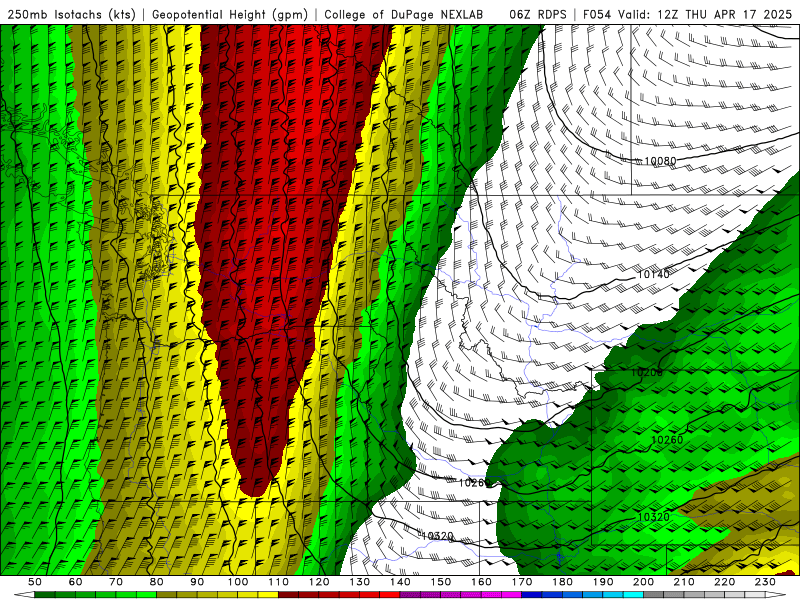Click the darkest green swatch starting the colorbar
Image resolution: width=800 pixels, height=600 pixels.
tap(45, 595)
